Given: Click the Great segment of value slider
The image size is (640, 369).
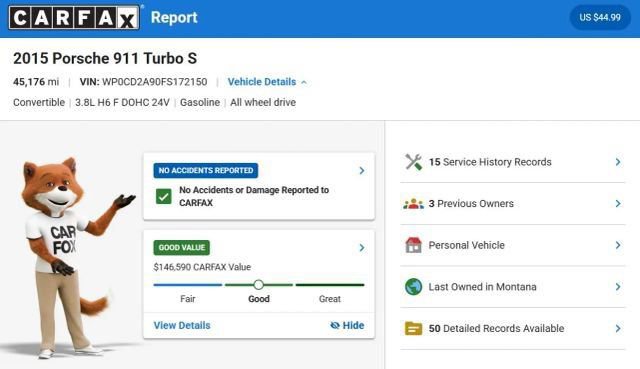Looking at the screenshot, I should [x=330, y=285].
